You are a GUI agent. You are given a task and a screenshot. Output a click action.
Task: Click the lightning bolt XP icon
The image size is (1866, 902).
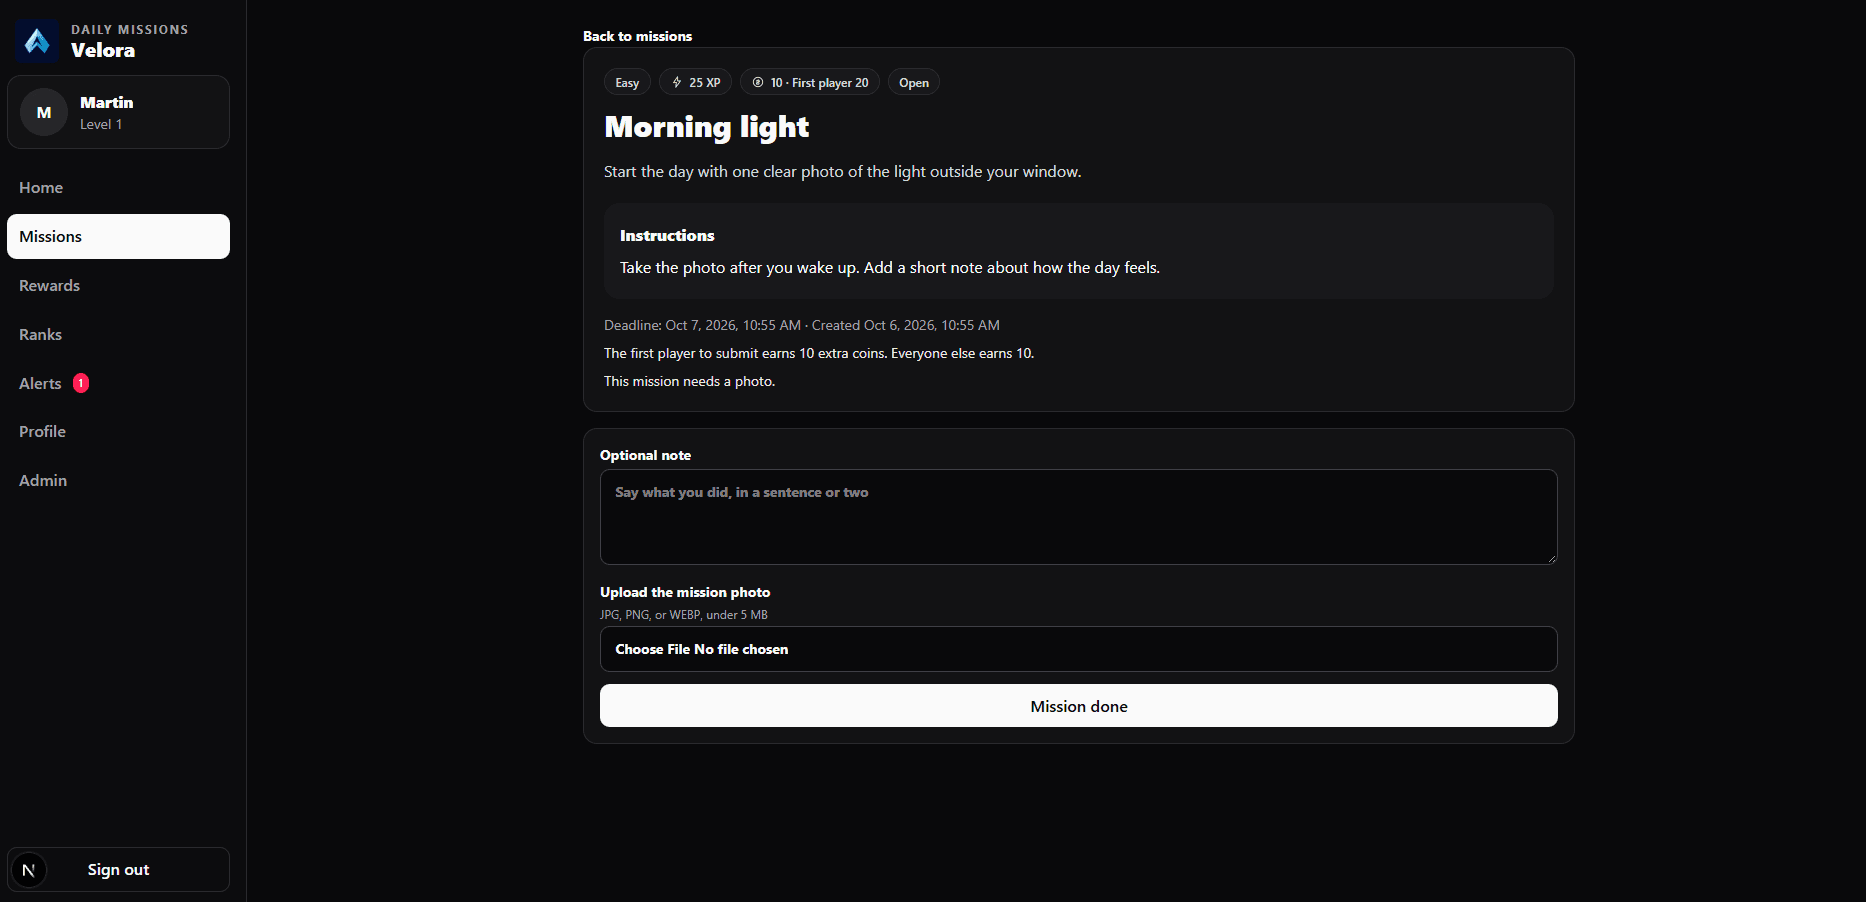point(677,83)
